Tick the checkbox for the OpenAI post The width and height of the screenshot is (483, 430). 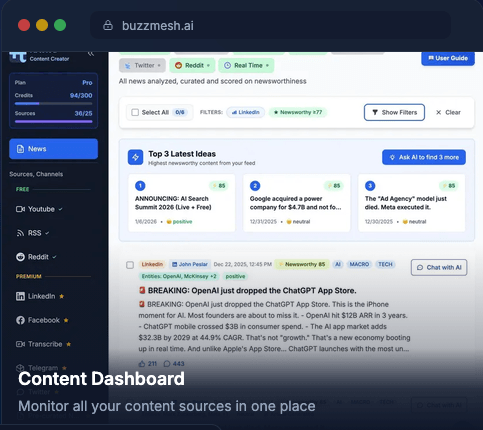130,265
